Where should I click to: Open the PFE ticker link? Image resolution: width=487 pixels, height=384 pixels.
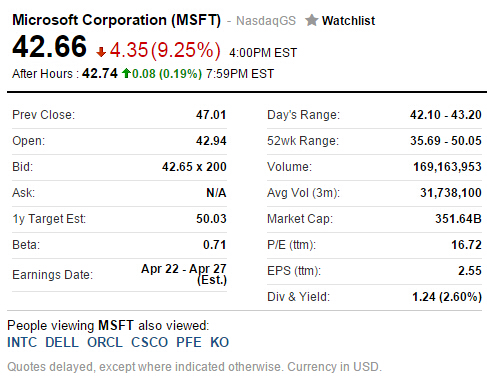pyautogui.click(x=189, y=342)
